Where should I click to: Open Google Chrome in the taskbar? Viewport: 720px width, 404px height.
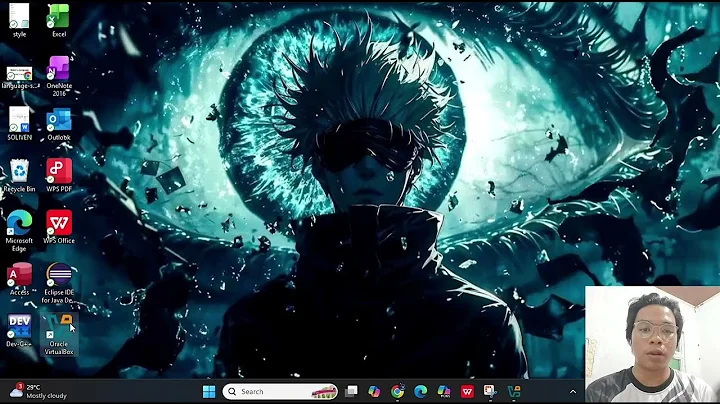[398, 392]
